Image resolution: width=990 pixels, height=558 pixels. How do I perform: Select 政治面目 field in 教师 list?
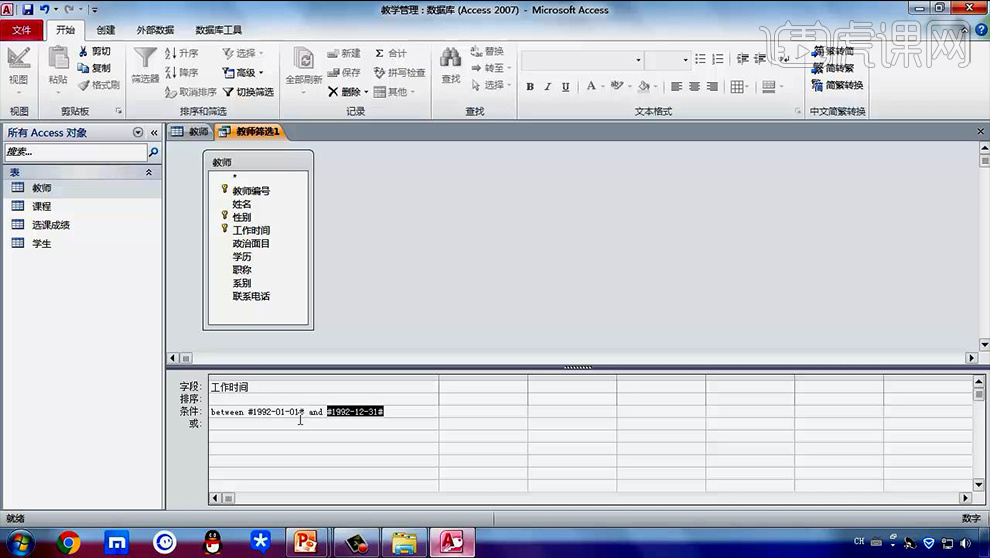tap(251, 243)
